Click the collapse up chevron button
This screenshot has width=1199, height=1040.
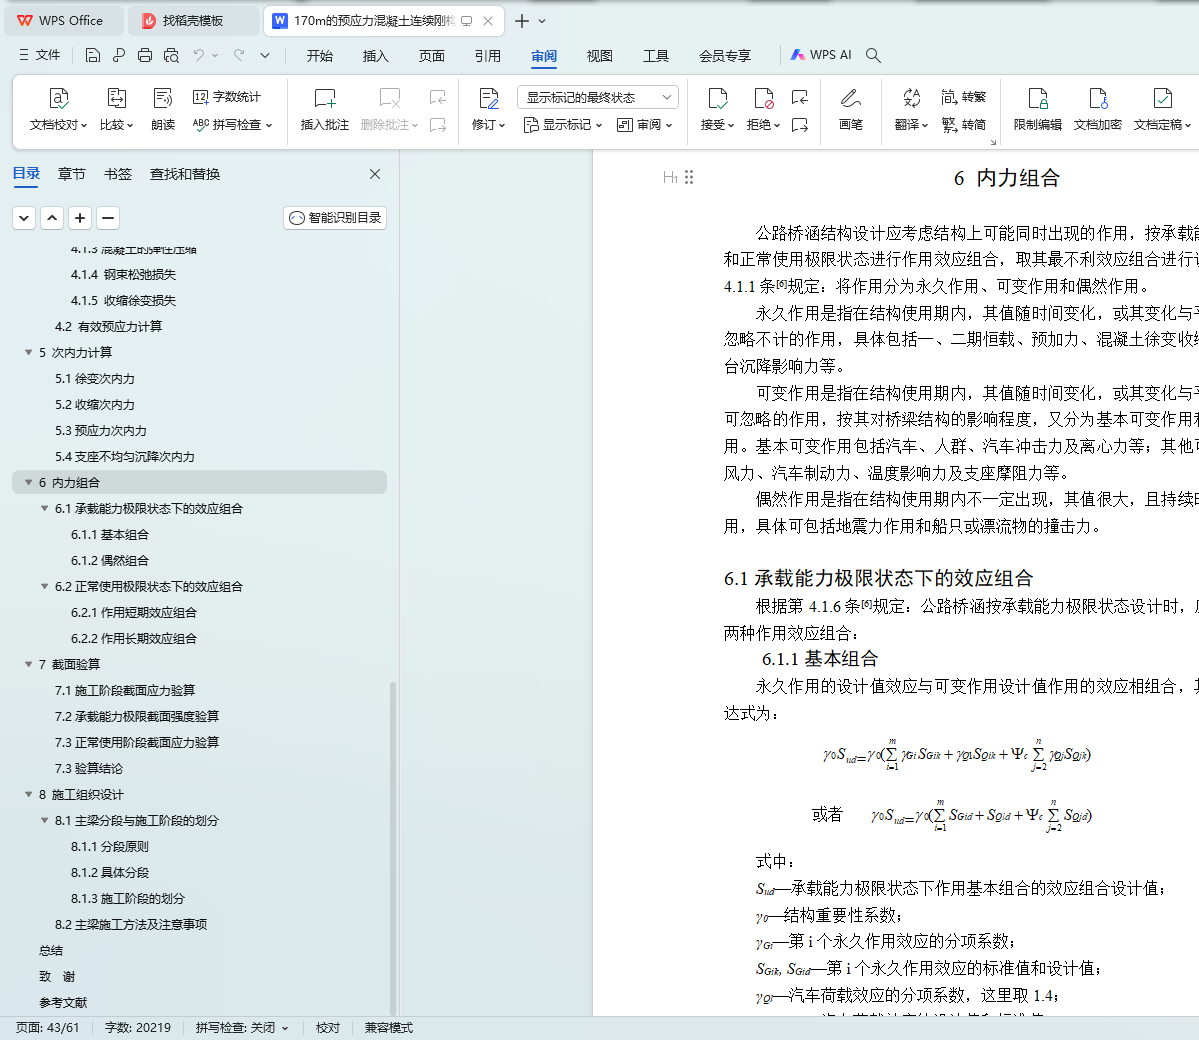pos(52,218)
